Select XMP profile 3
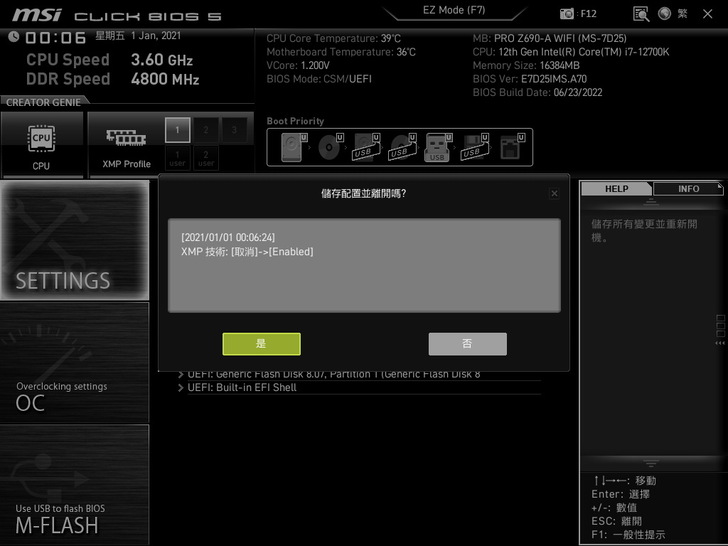Screen dimensions: 728x546 tap(234, 130)
